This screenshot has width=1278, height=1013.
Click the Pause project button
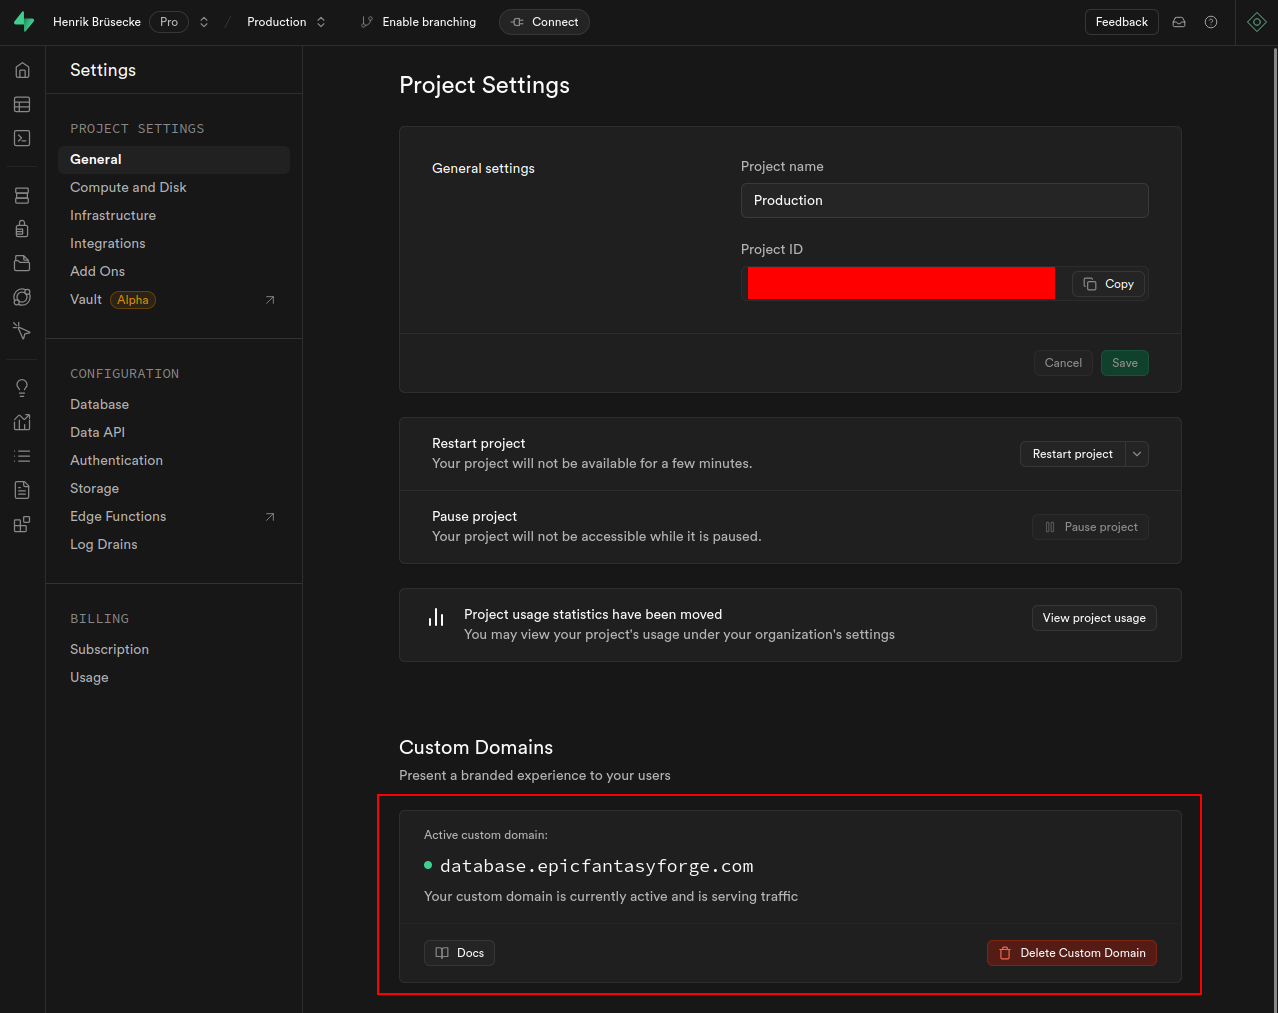[x=1090, y=527]
